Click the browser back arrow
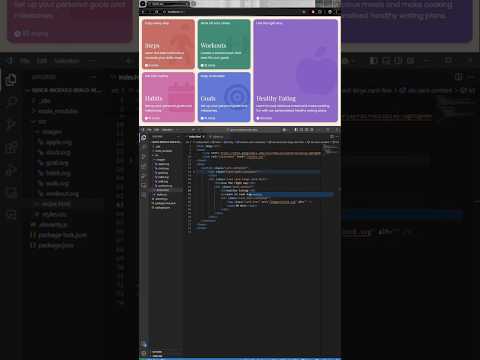Screen dimensions: 480x360 point(143,12)
